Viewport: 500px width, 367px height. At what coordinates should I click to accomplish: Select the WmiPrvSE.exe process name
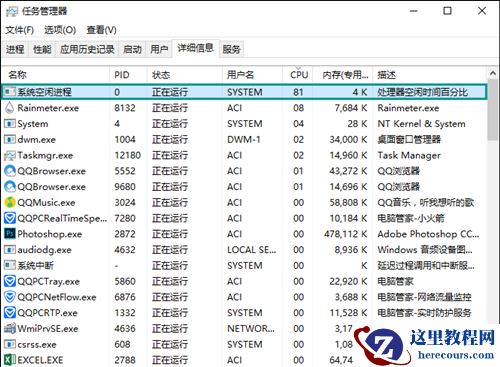tap(48, 329)
